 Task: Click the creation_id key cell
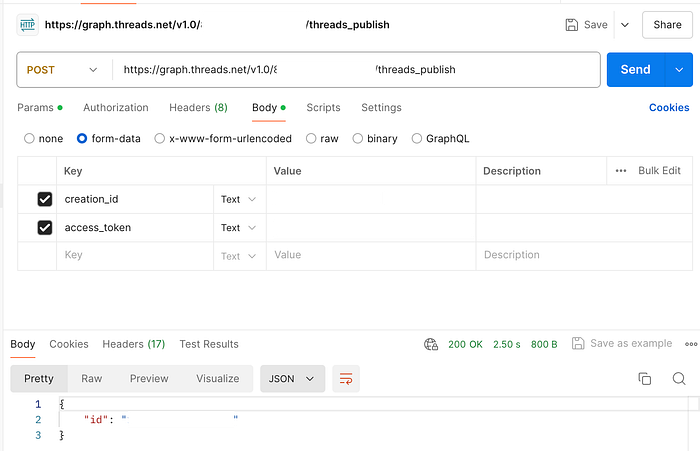pyautogui.click(x=135, y=199)
